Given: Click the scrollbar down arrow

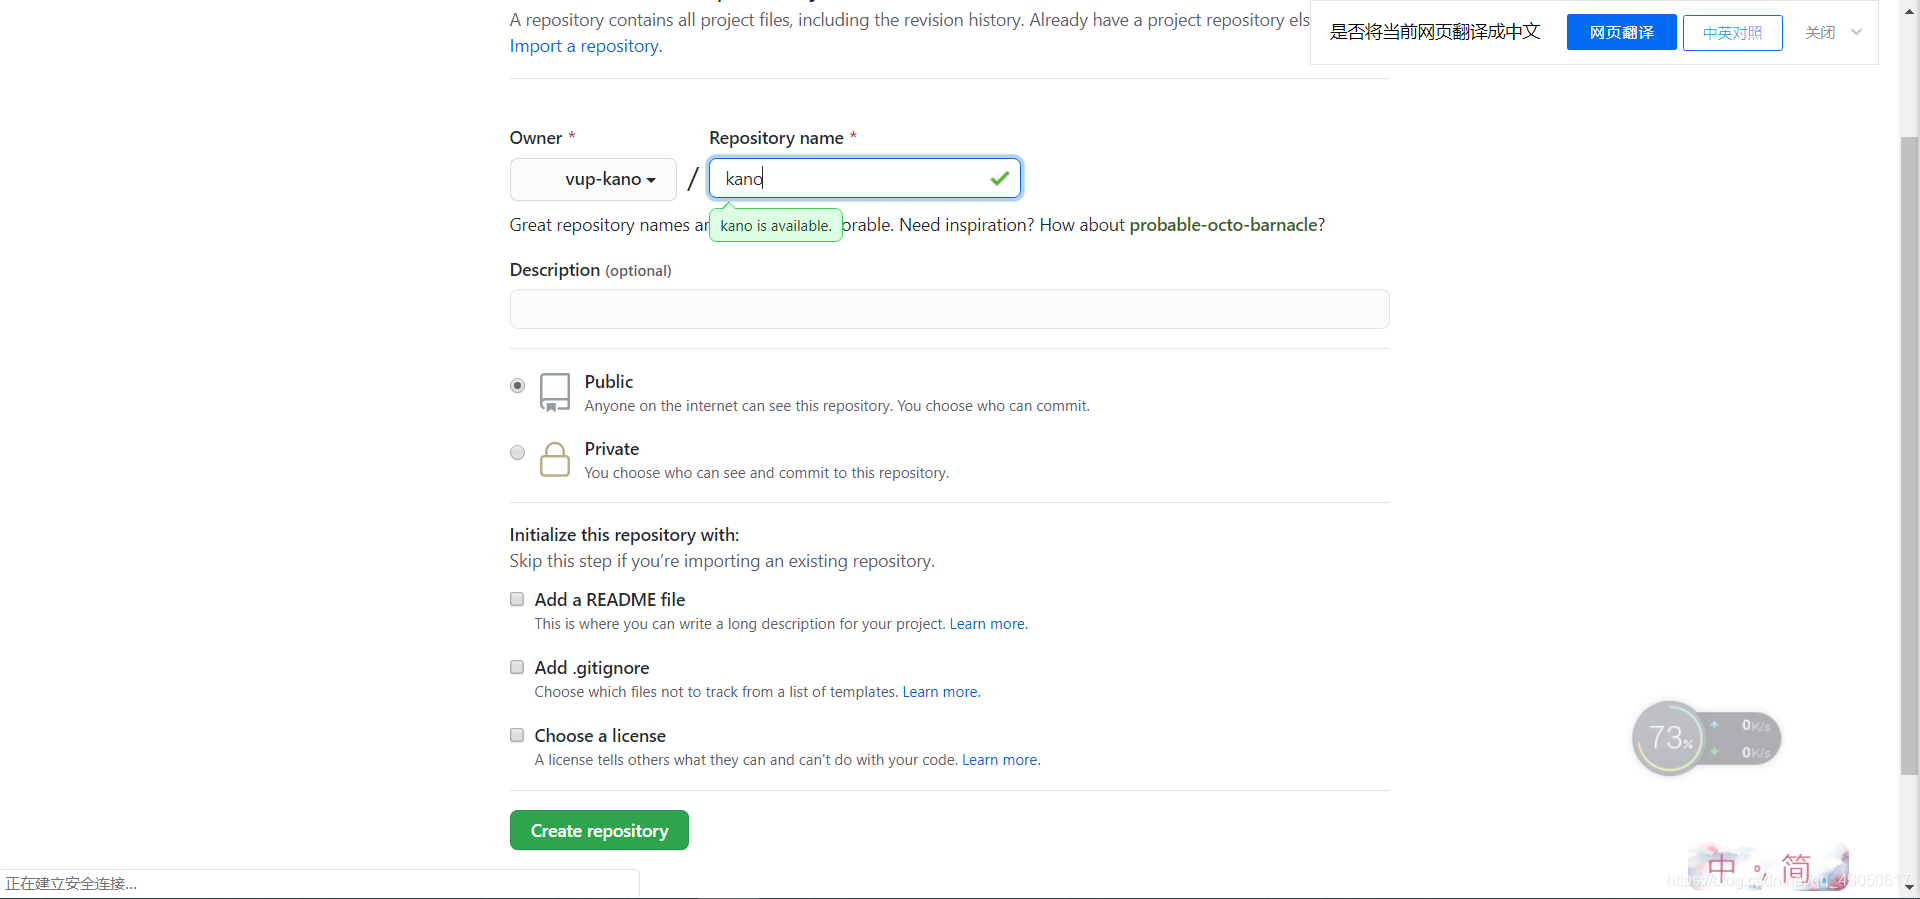Looking at the screenshot, I should [x=1909, y=887].
